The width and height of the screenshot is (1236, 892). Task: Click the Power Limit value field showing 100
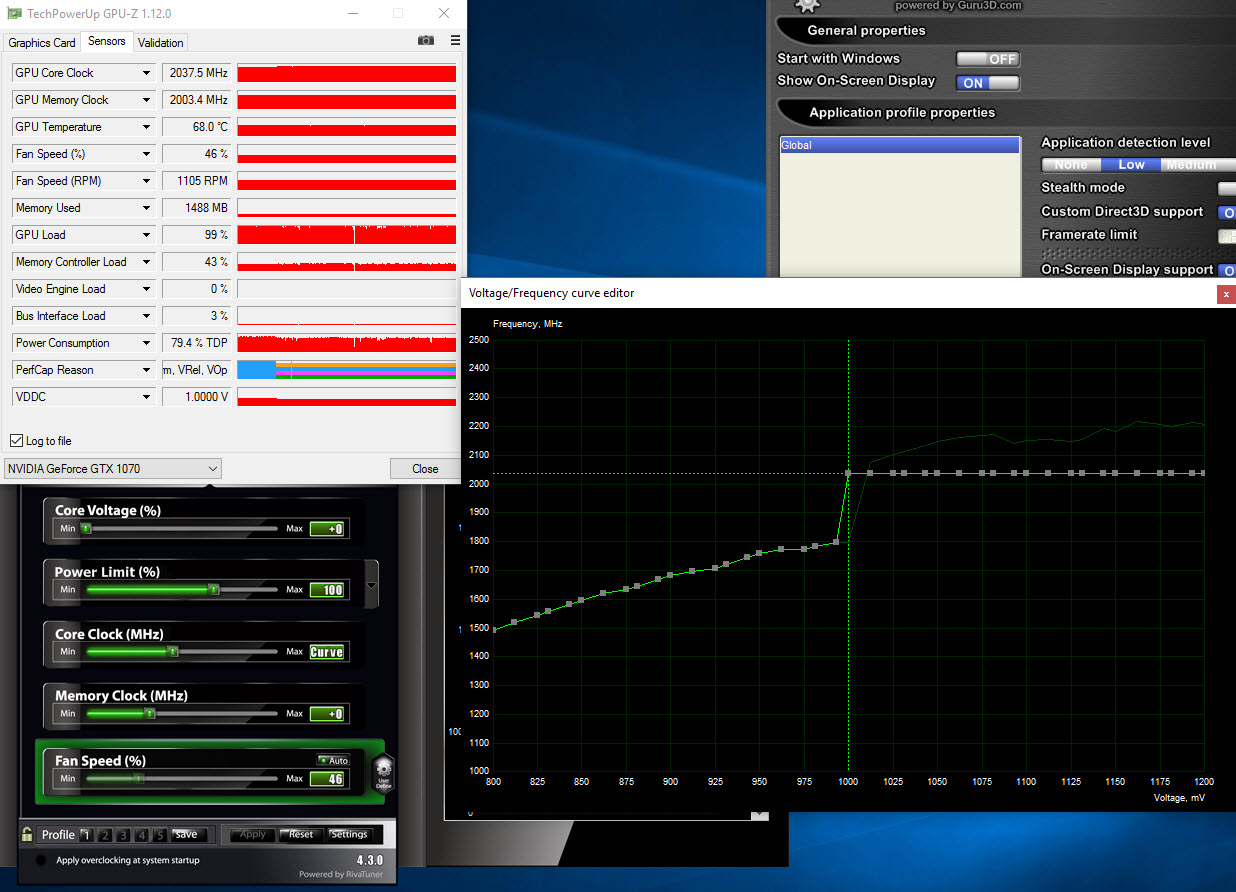(x=327, y=590)
